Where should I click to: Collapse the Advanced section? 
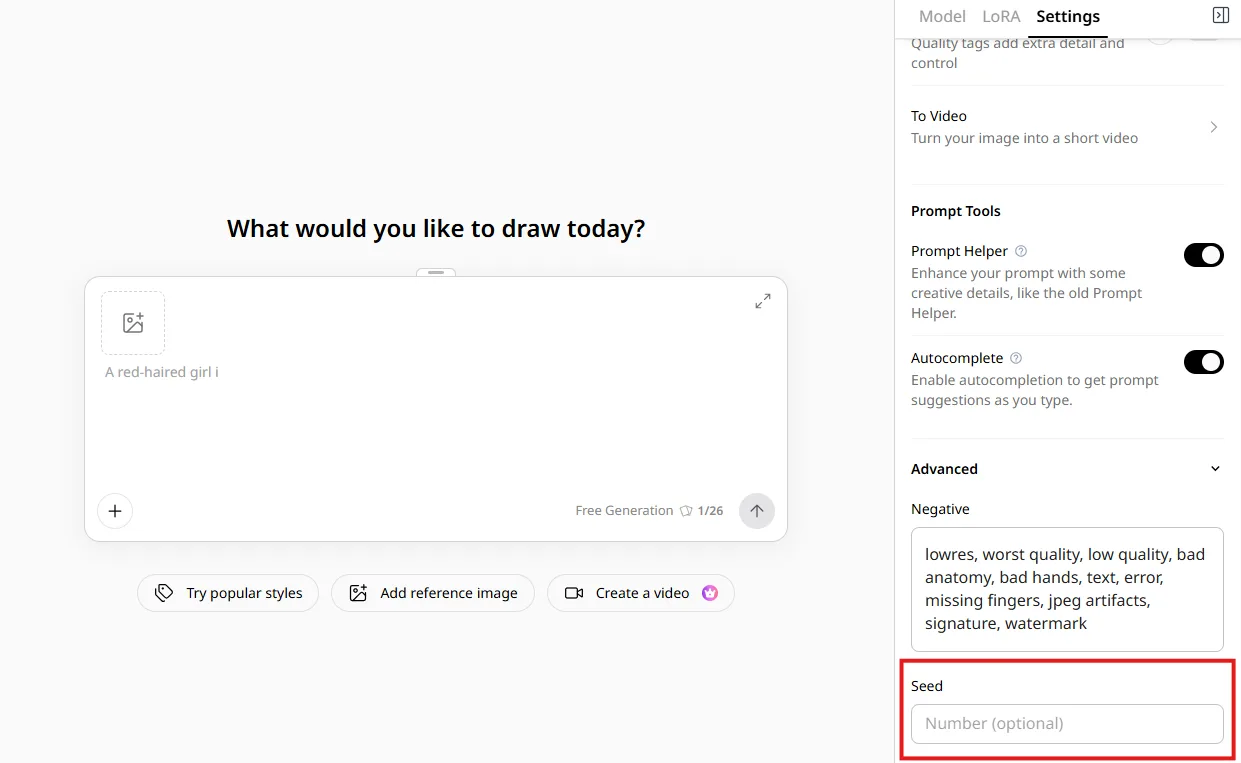pyautogui.click(x=1067, y=469)
